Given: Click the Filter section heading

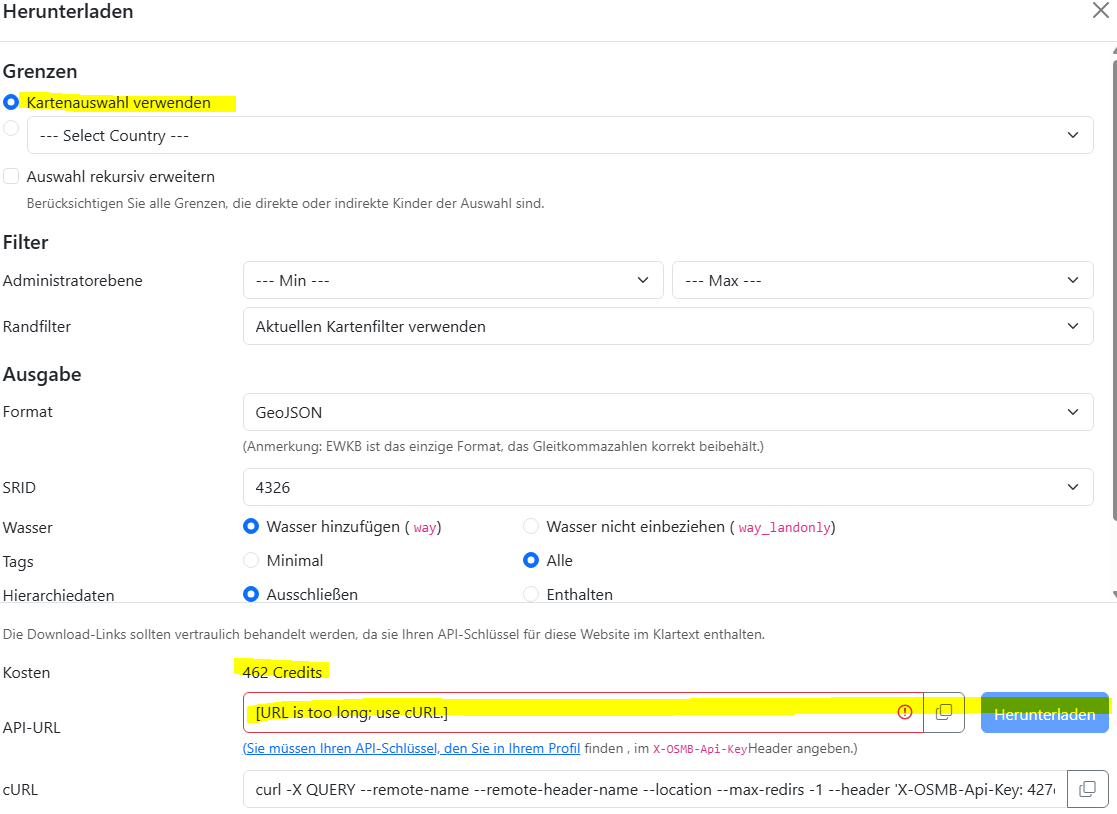Looking at the screenshot, I should coord(26,242).
